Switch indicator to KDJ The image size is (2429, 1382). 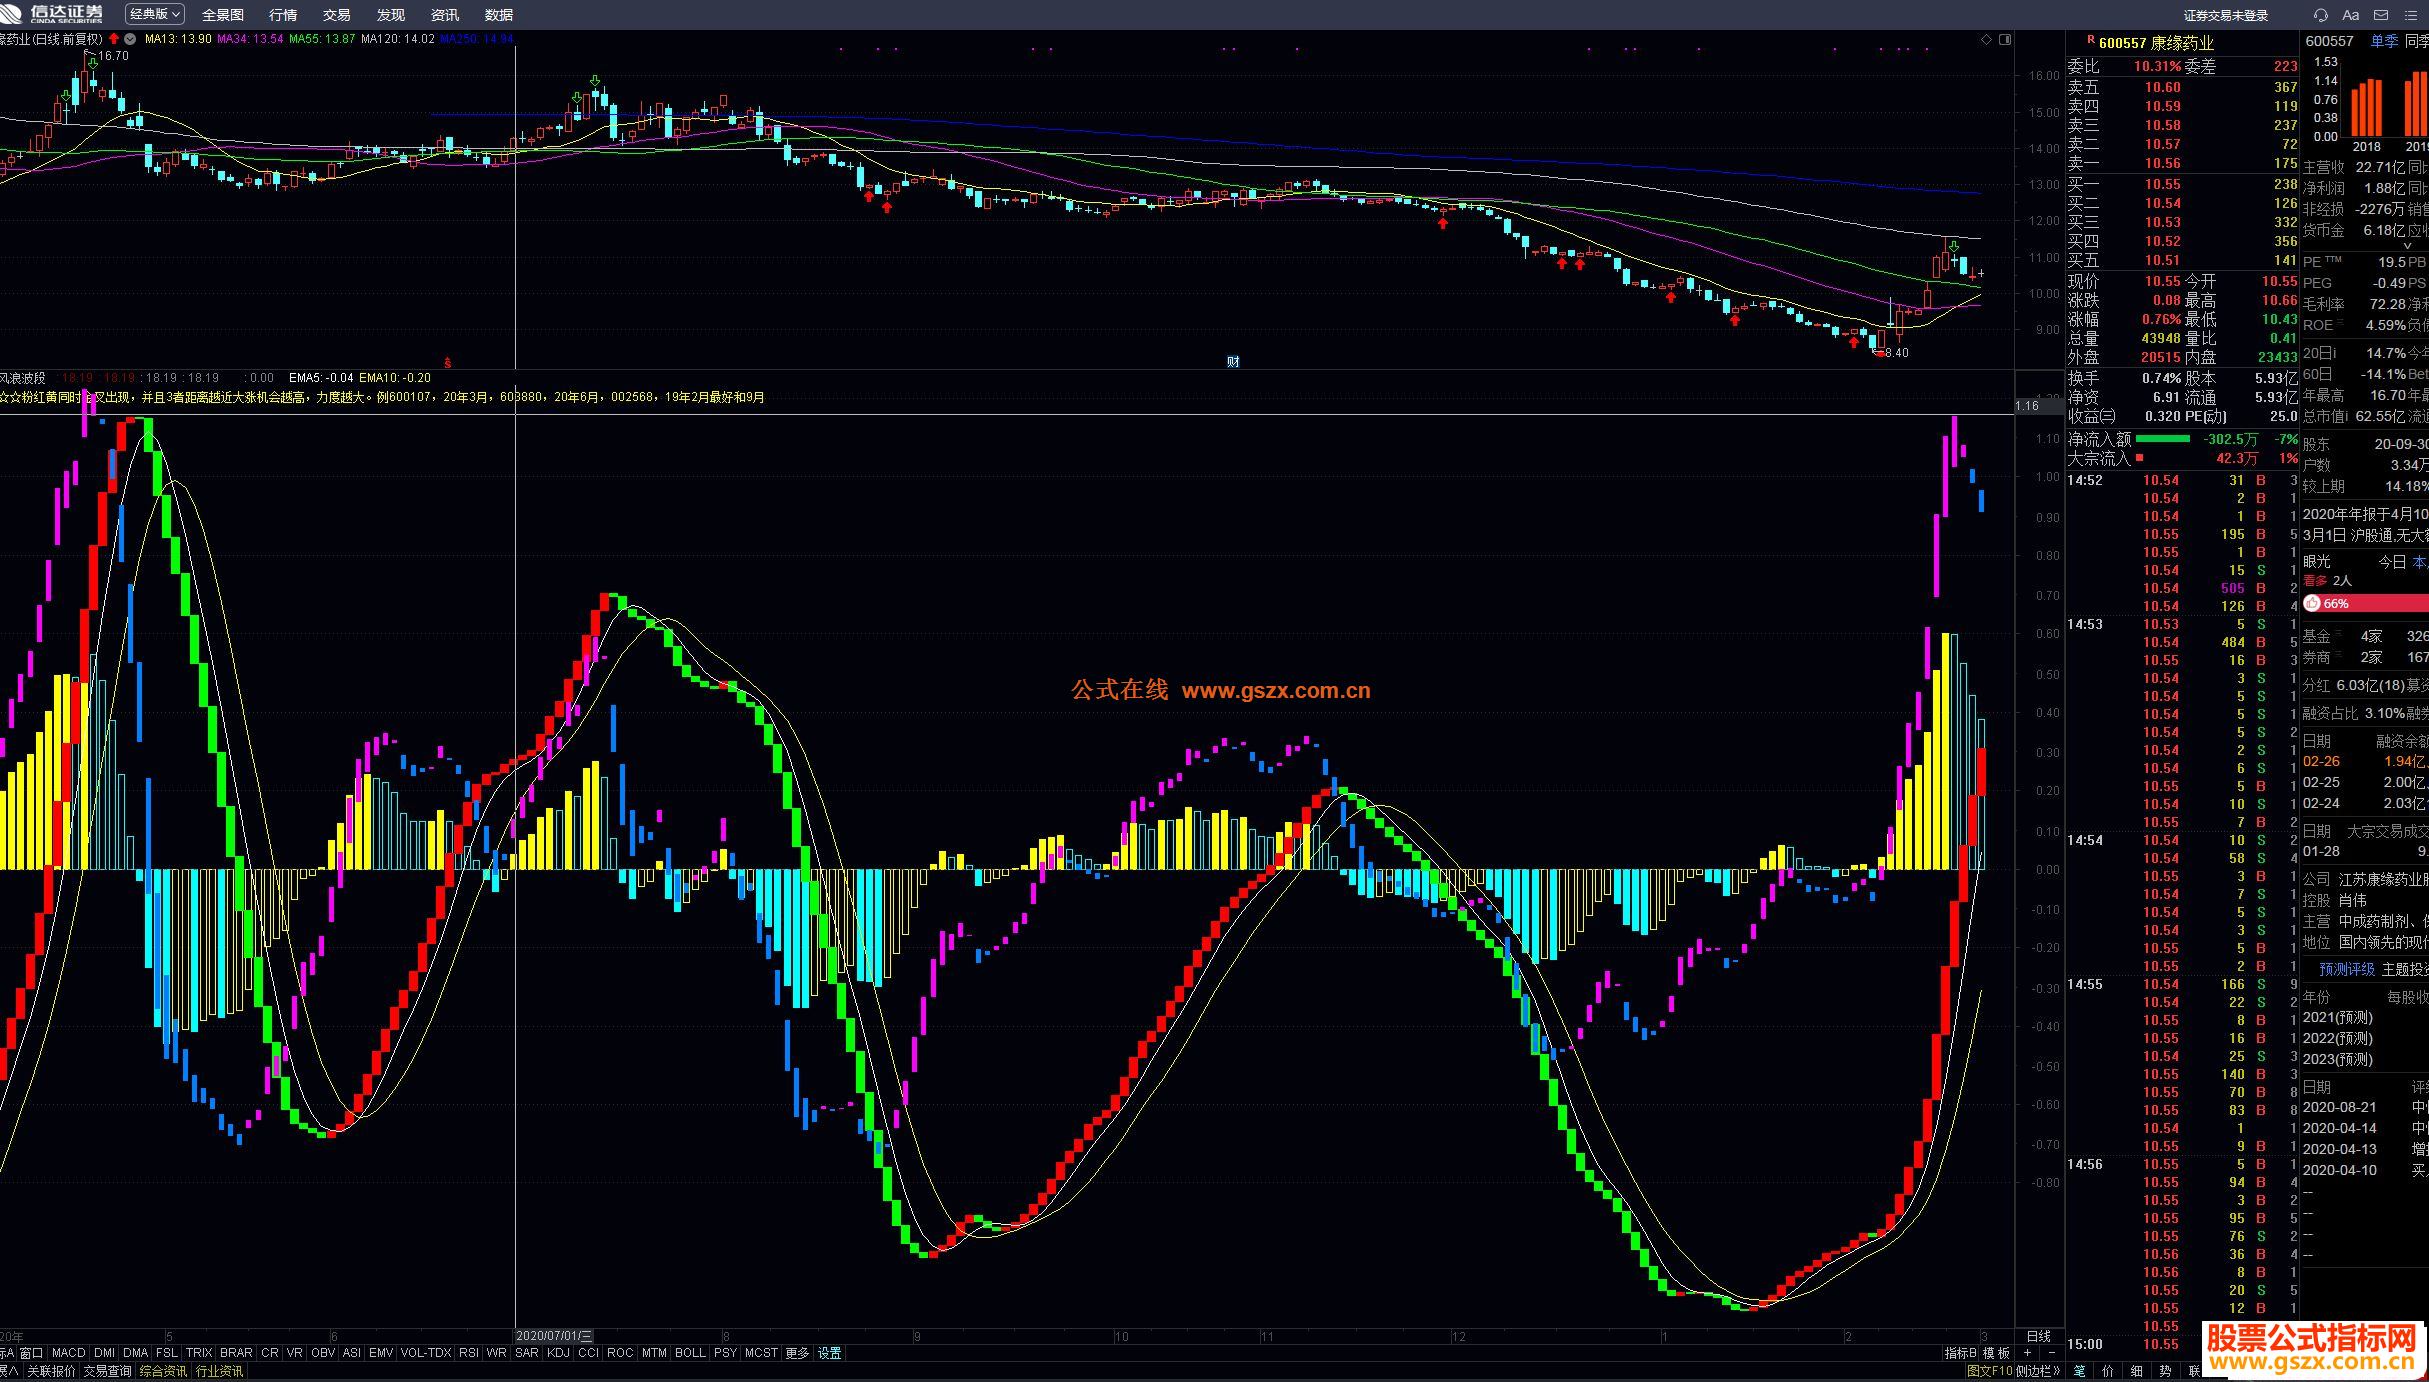pos(559,1353)
